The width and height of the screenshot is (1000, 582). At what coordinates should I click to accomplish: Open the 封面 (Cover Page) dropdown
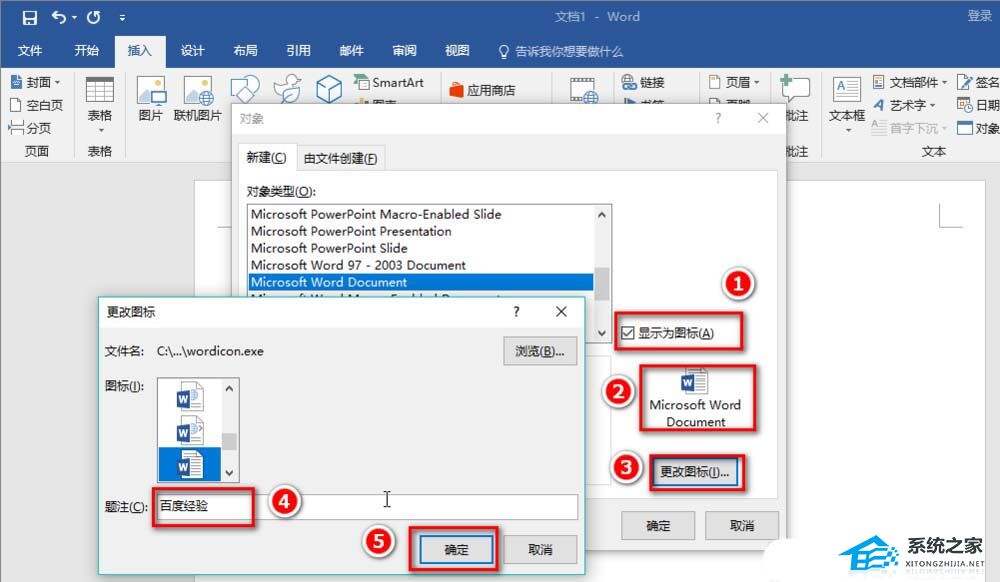33,81
